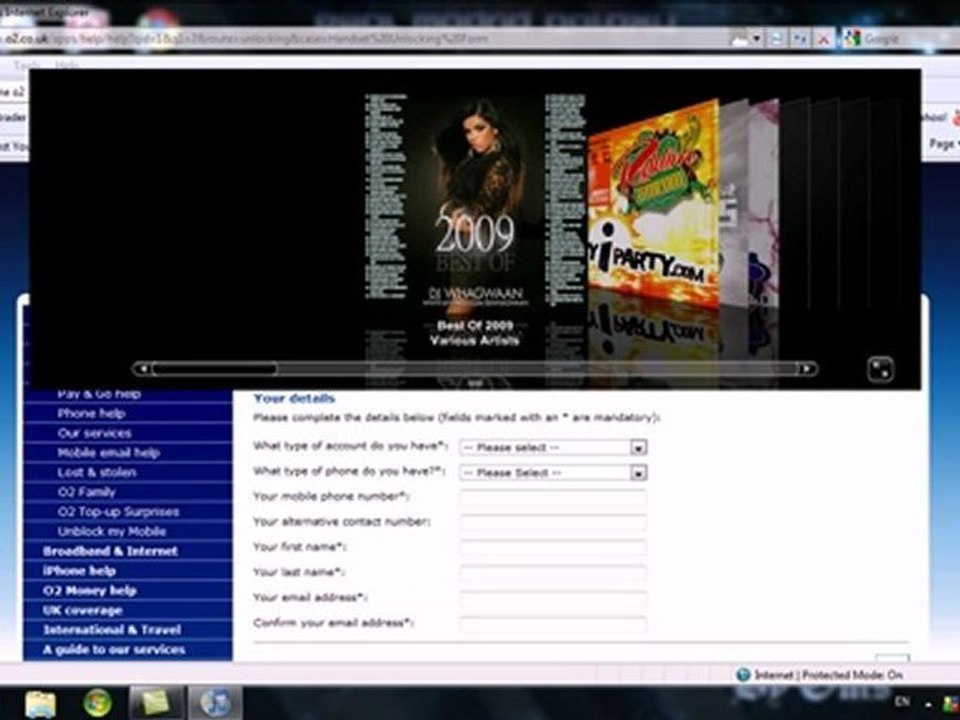The width and height of the screenshot is (960, 720).
Task: Open A guide to our services
Action: (113, 650)
